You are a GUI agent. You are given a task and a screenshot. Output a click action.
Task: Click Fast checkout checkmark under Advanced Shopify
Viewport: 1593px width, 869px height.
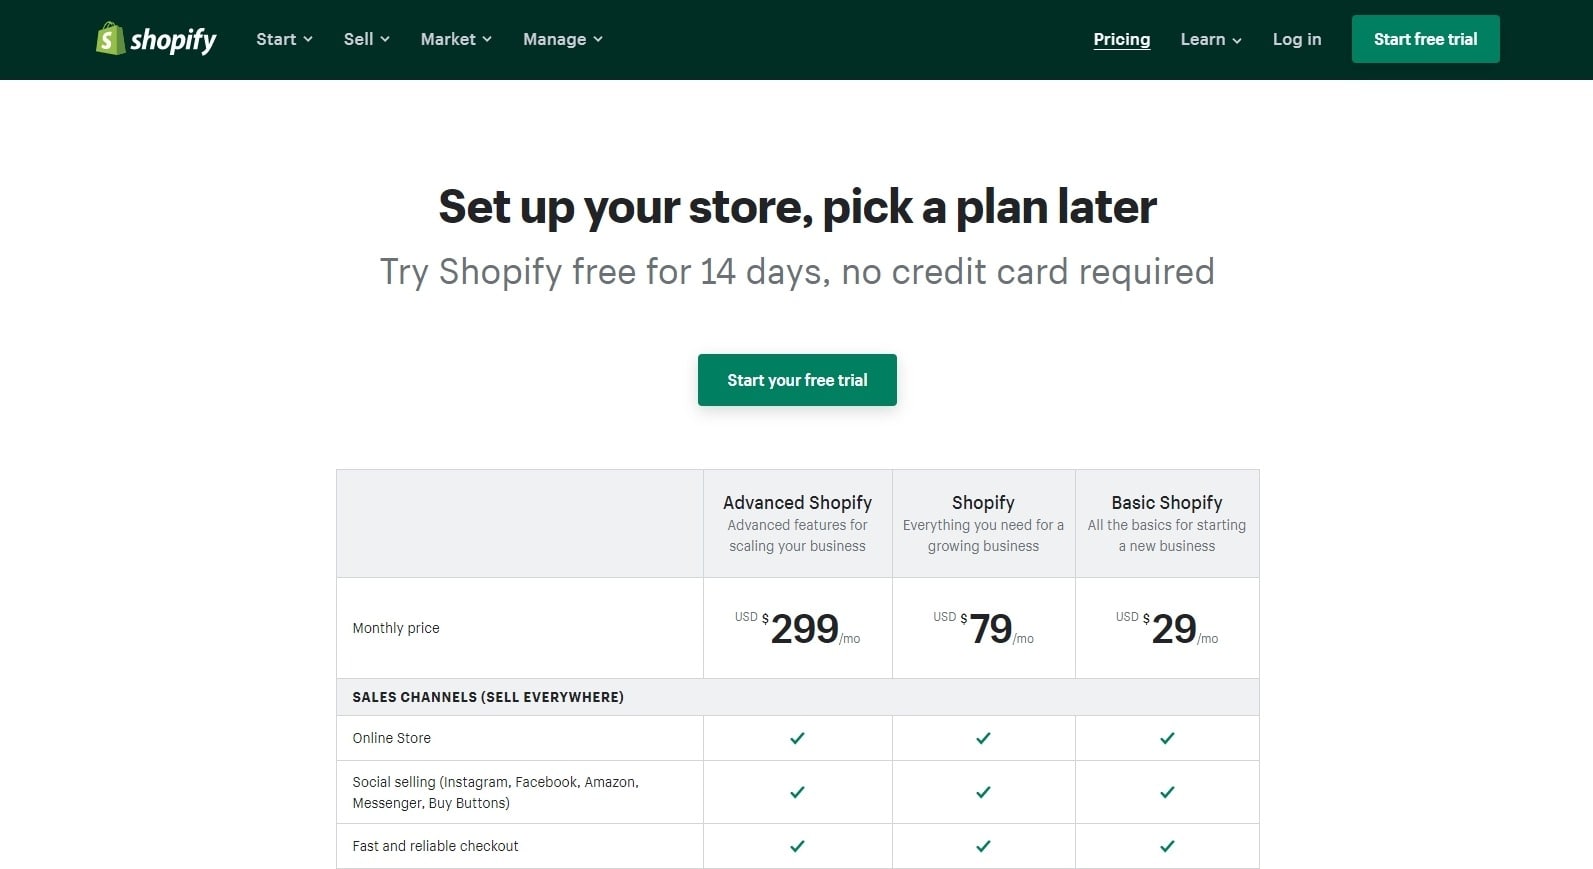coord(797,846)
